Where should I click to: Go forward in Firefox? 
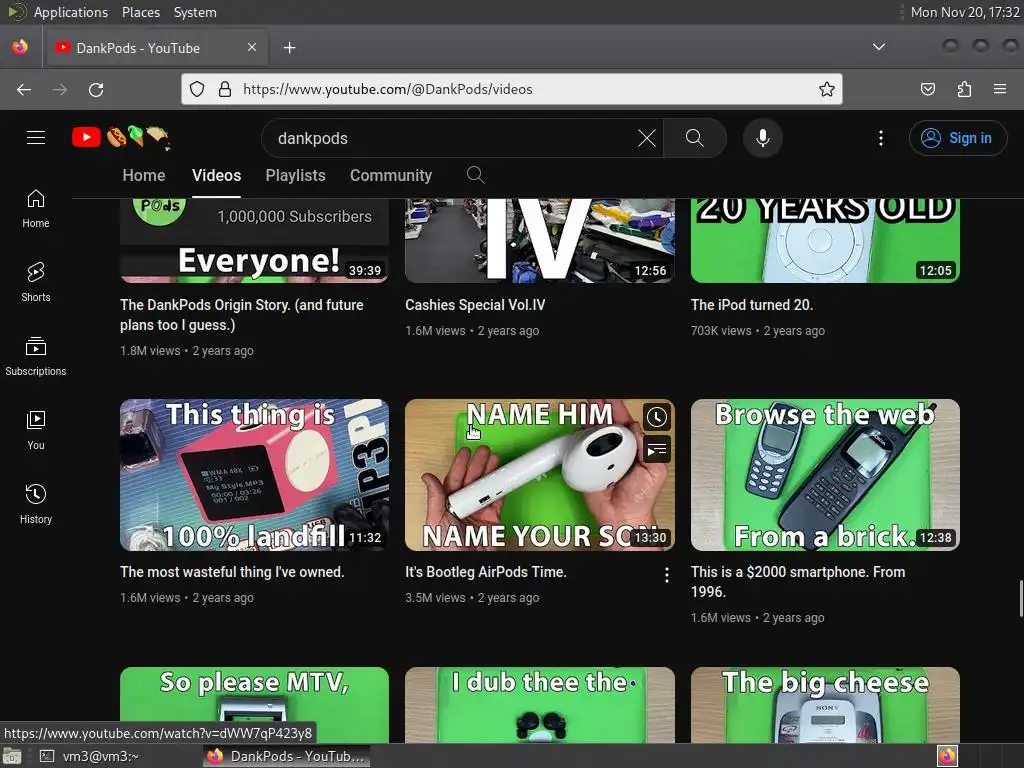pos(60,89)
